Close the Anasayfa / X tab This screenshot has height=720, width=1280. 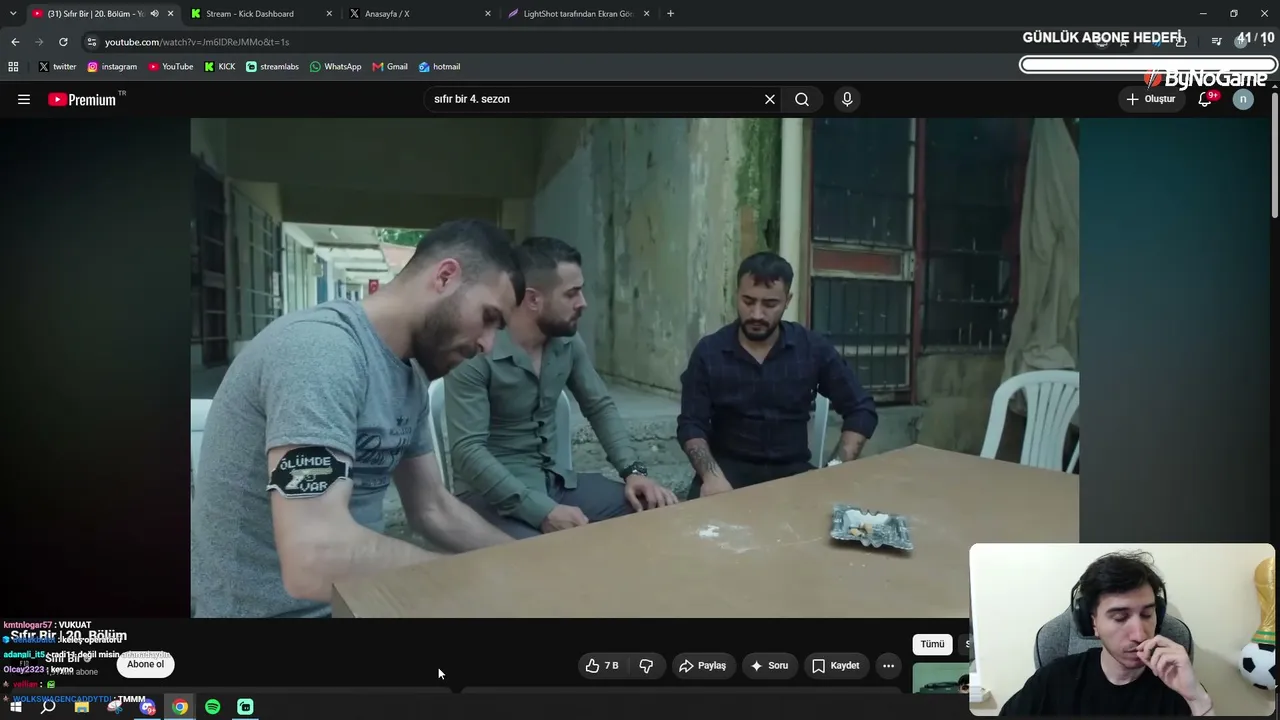click(488, 13)
